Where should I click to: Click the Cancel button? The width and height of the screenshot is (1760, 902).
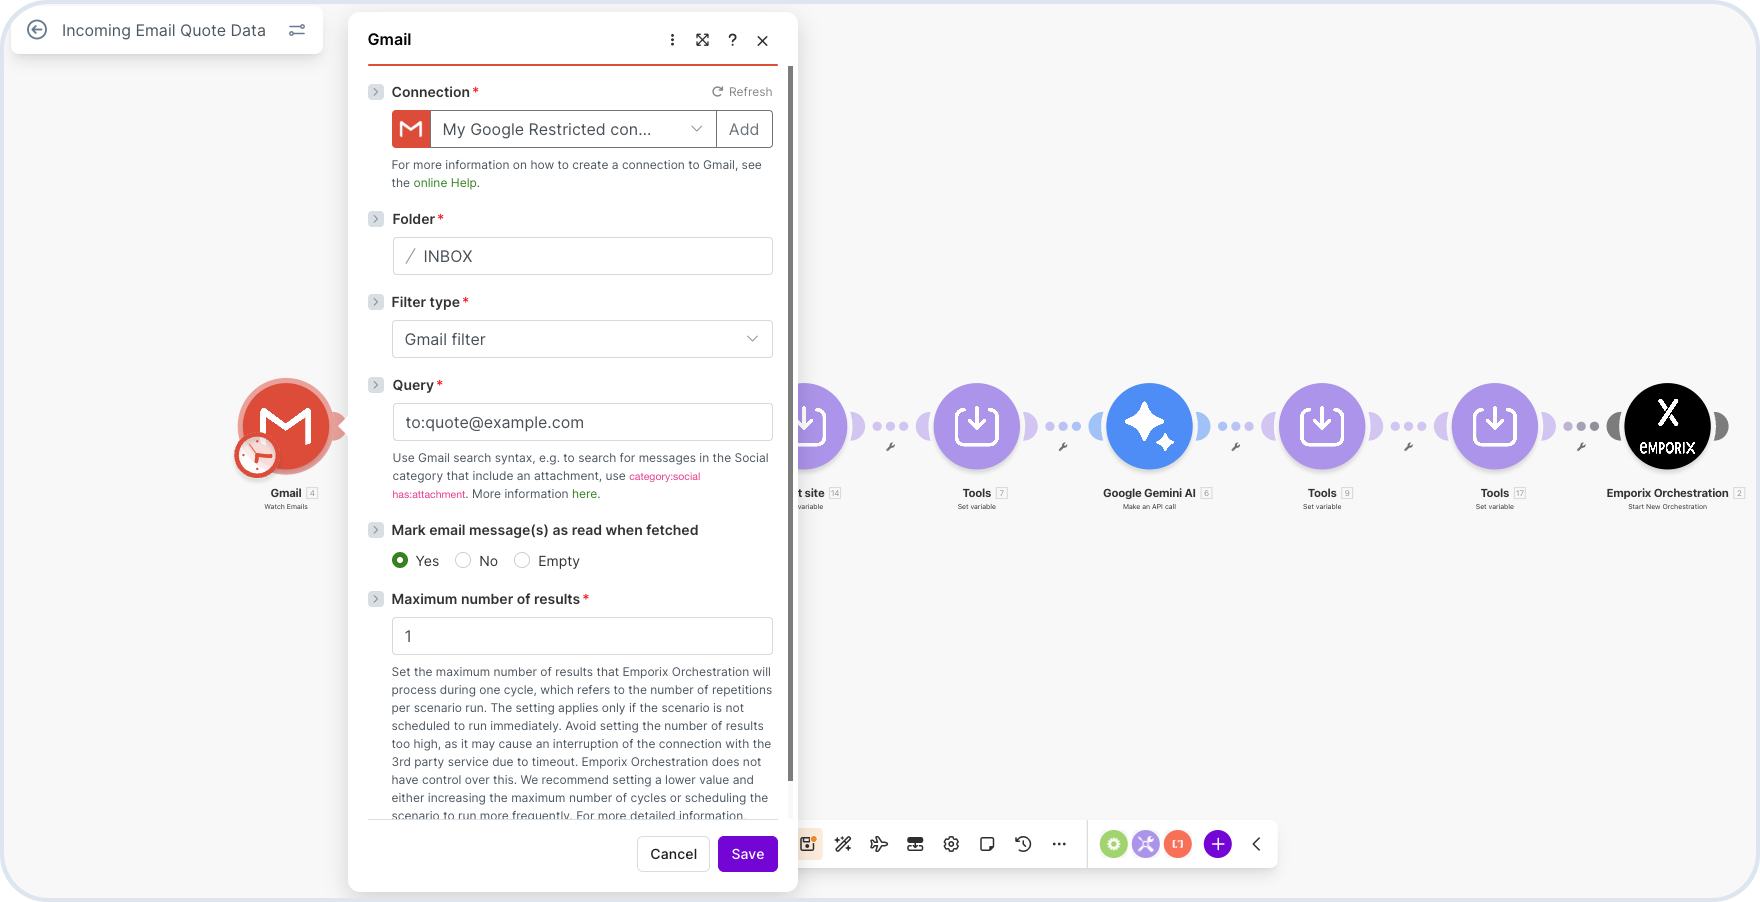pos(674,854)
